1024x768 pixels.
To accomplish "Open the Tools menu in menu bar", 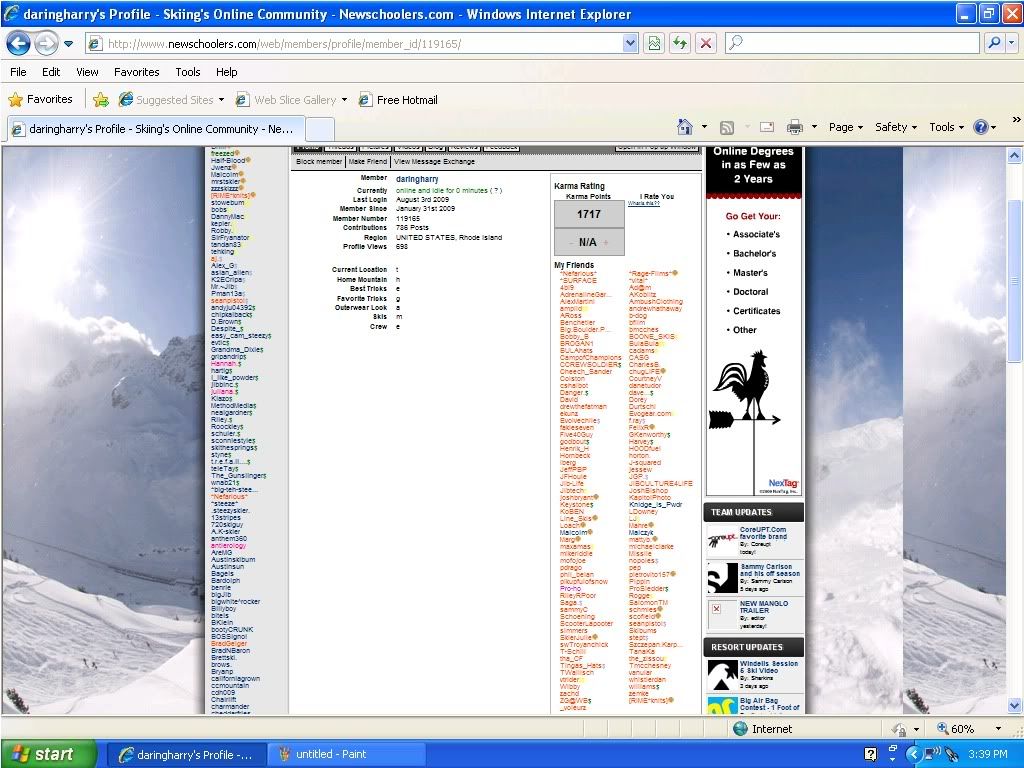I will pos(188,72).
